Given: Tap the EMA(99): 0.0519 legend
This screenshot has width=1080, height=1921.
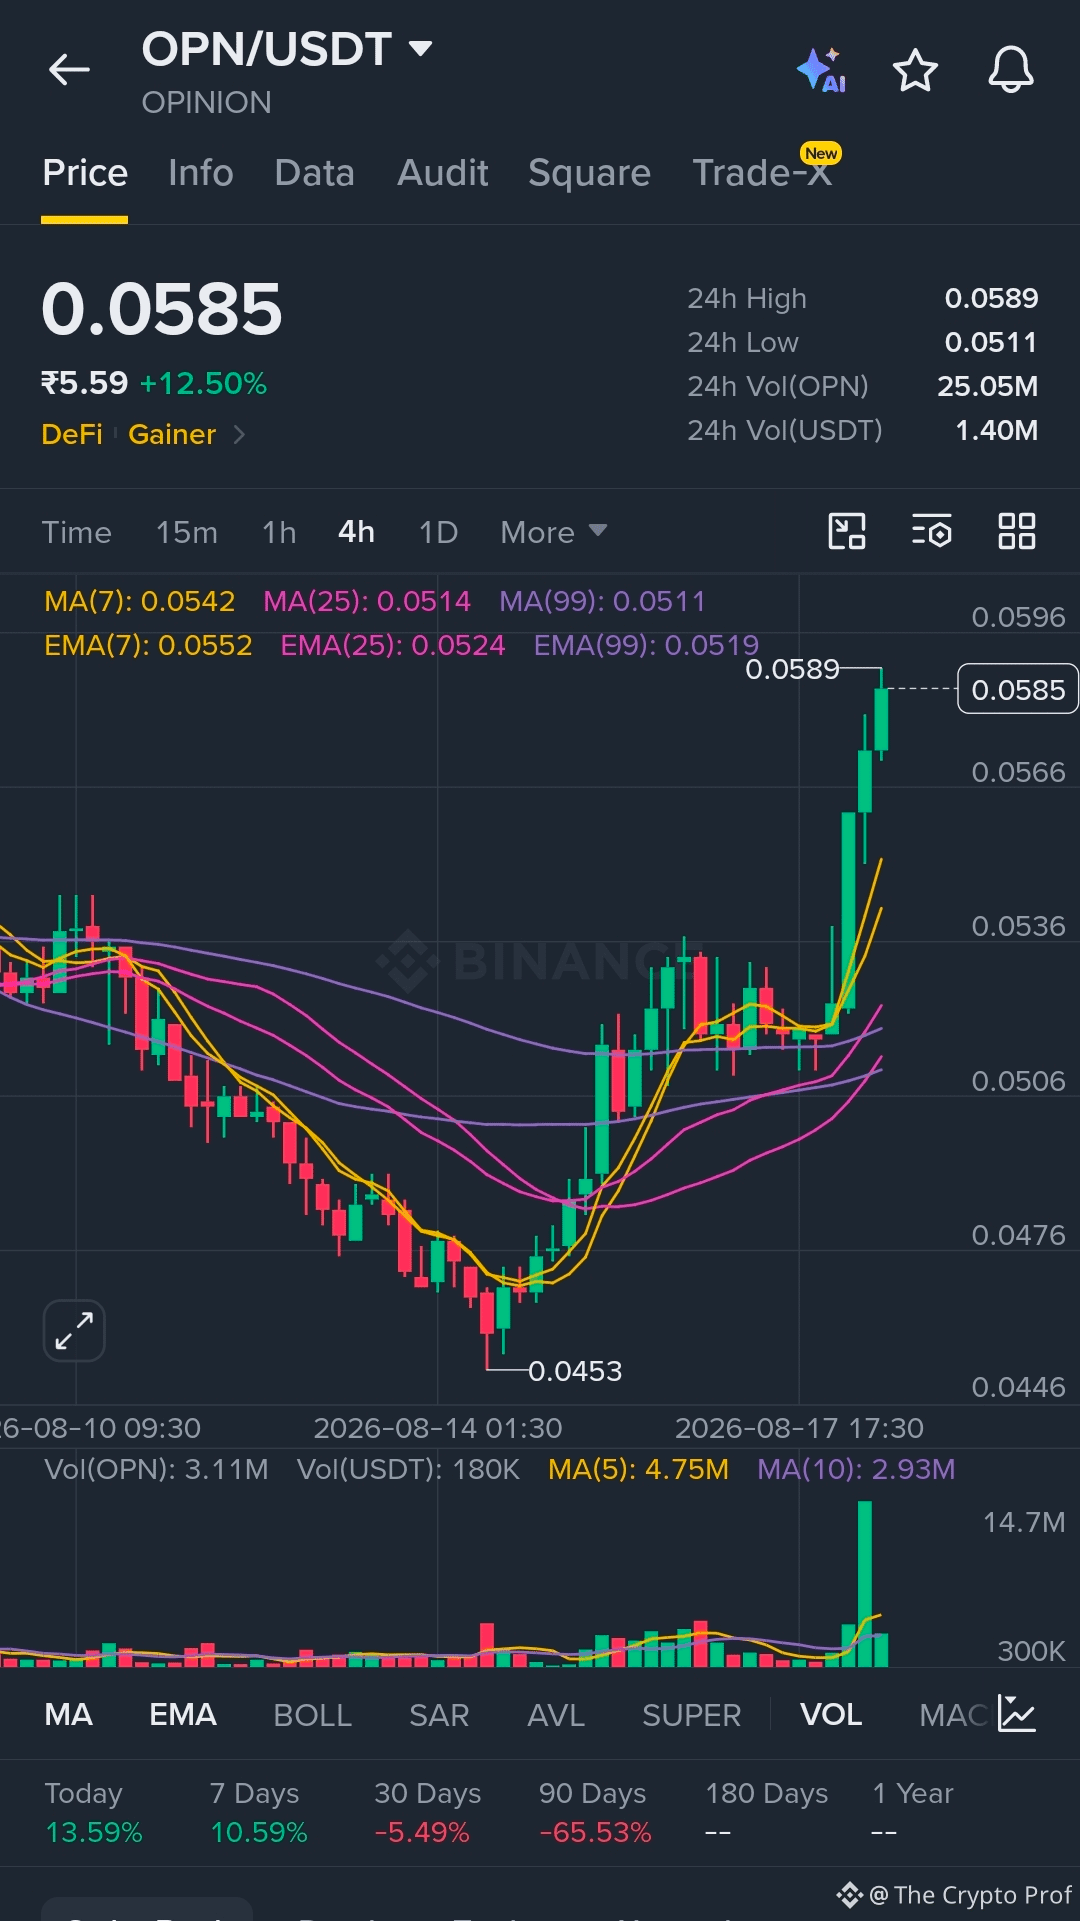Looking at the screenshot, I should pyautogui.click(x=646, y=645).
